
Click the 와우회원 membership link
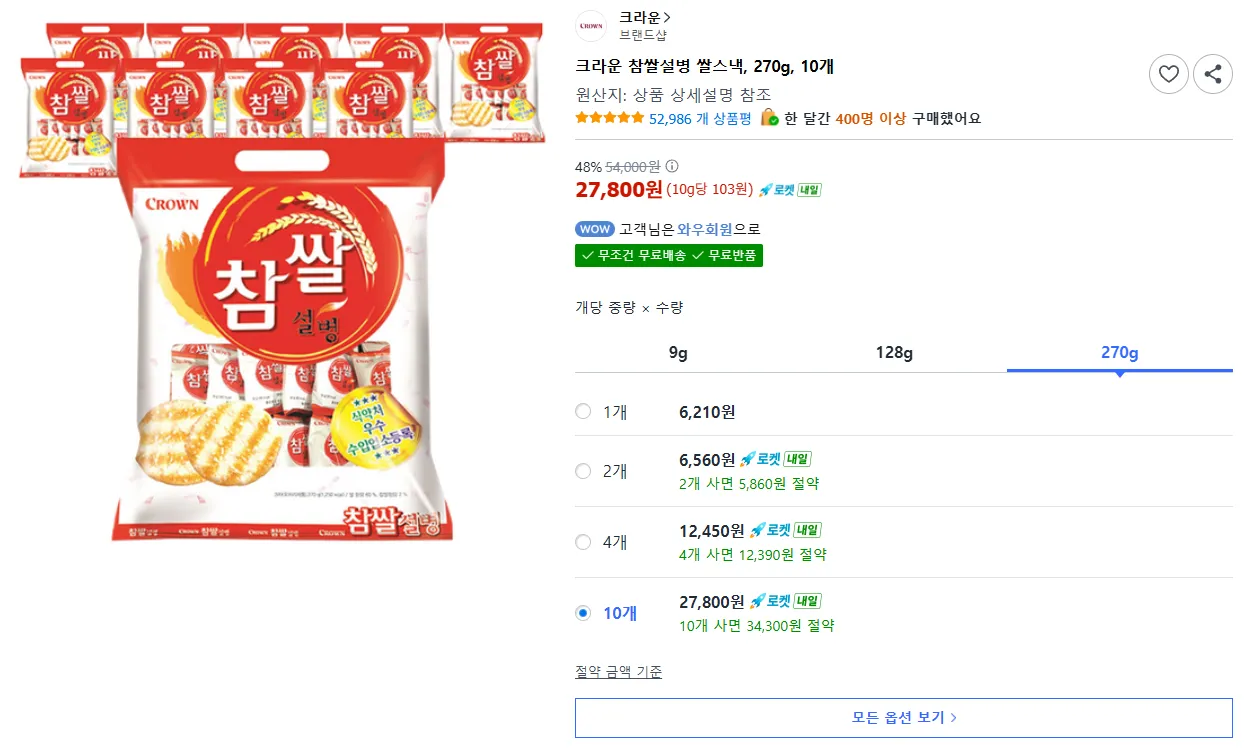[x=705, y=229]
